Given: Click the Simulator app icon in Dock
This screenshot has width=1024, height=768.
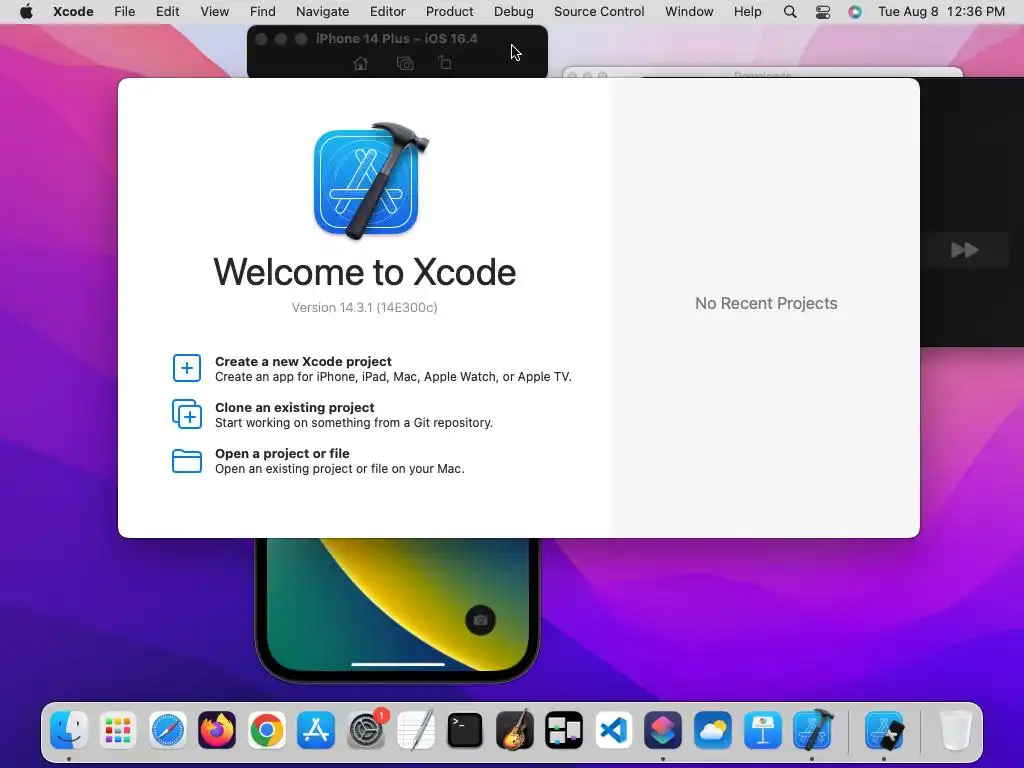Looking at the screenshot, I should point(884,729).
